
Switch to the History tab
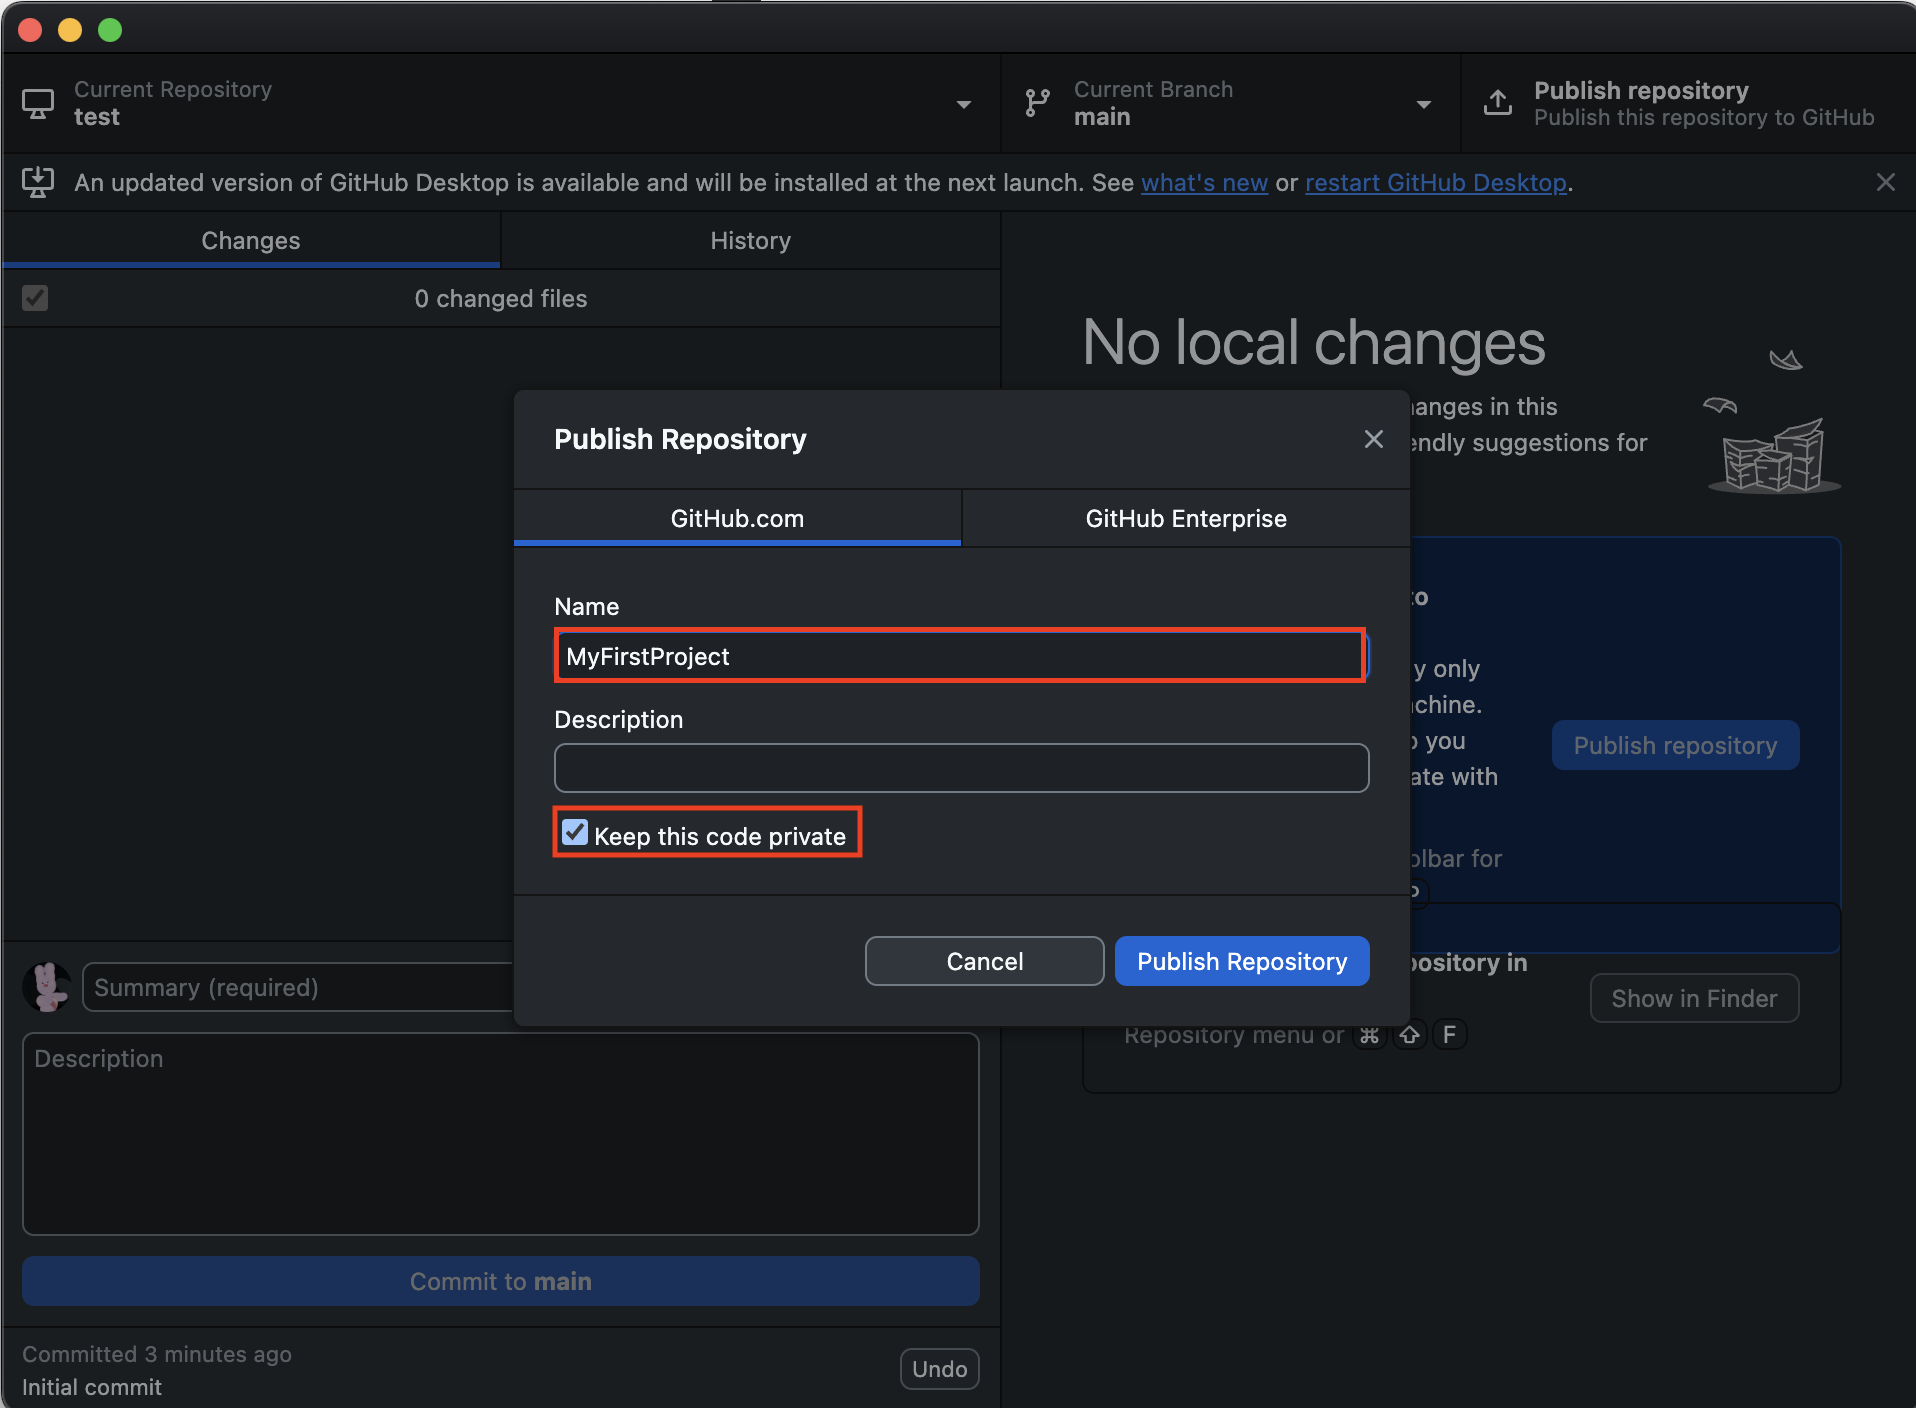point(751,240)
